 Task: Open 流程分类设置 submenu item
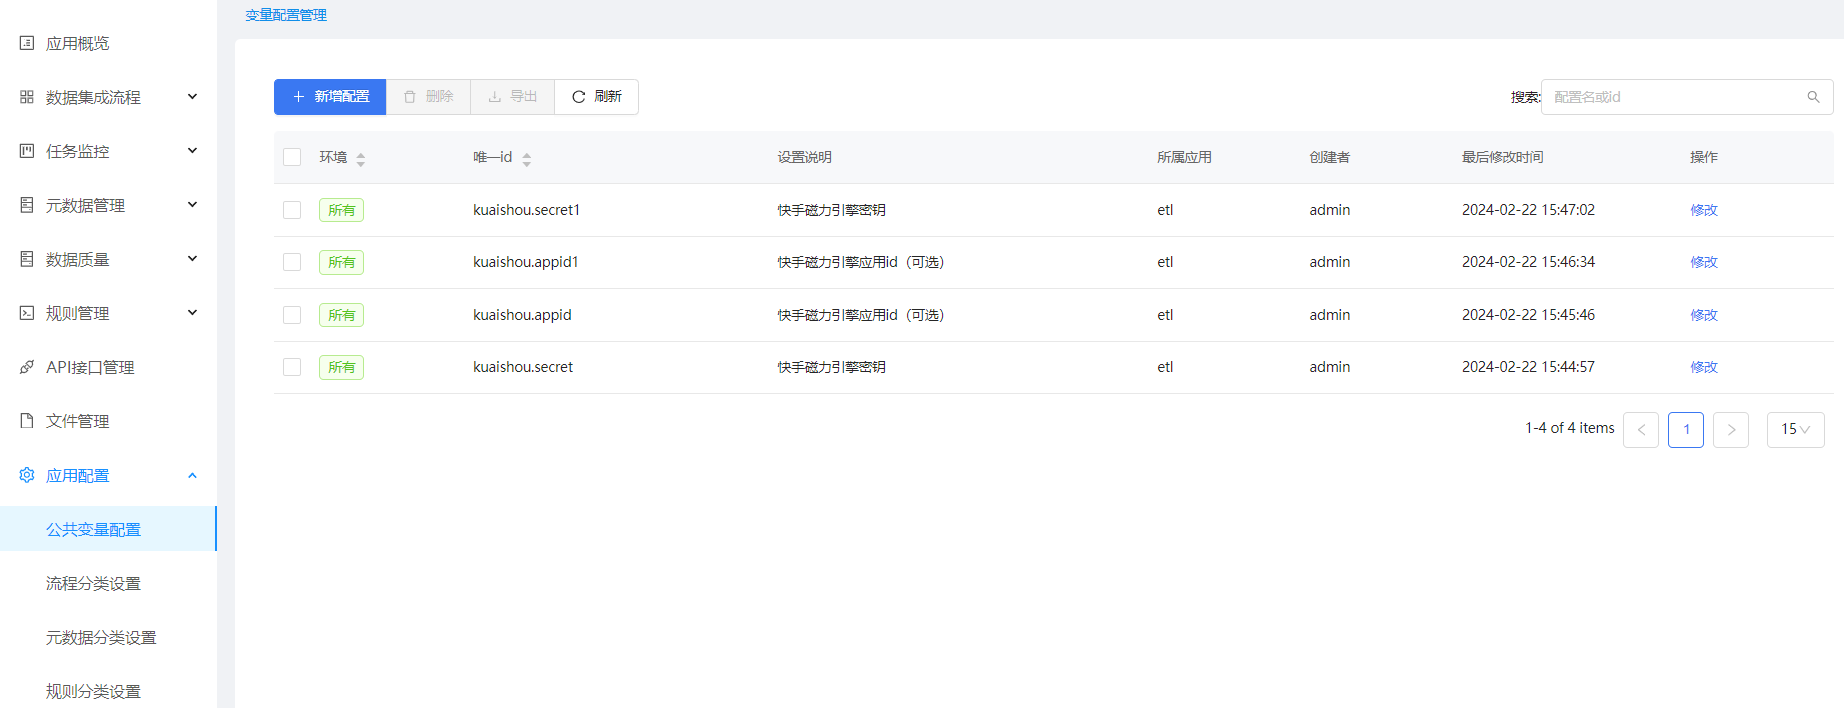point(93,583)
